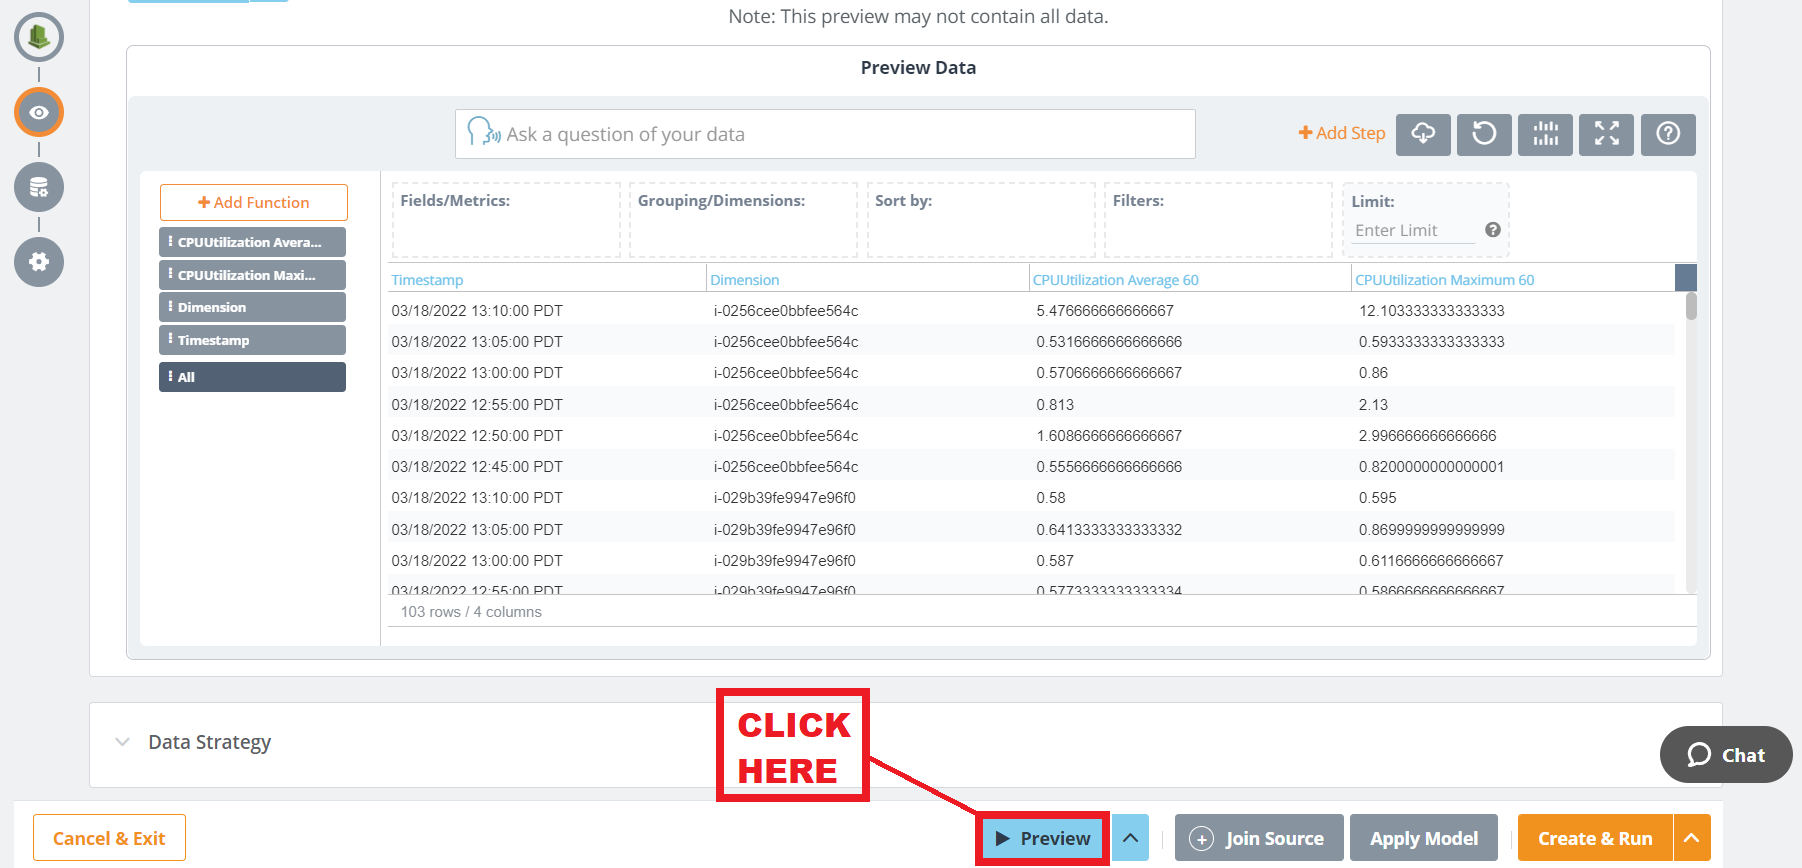Open the chart visualization icon
This screenshot has width=1802, height=868.
pyautogui.click(x=1545, y=134)
